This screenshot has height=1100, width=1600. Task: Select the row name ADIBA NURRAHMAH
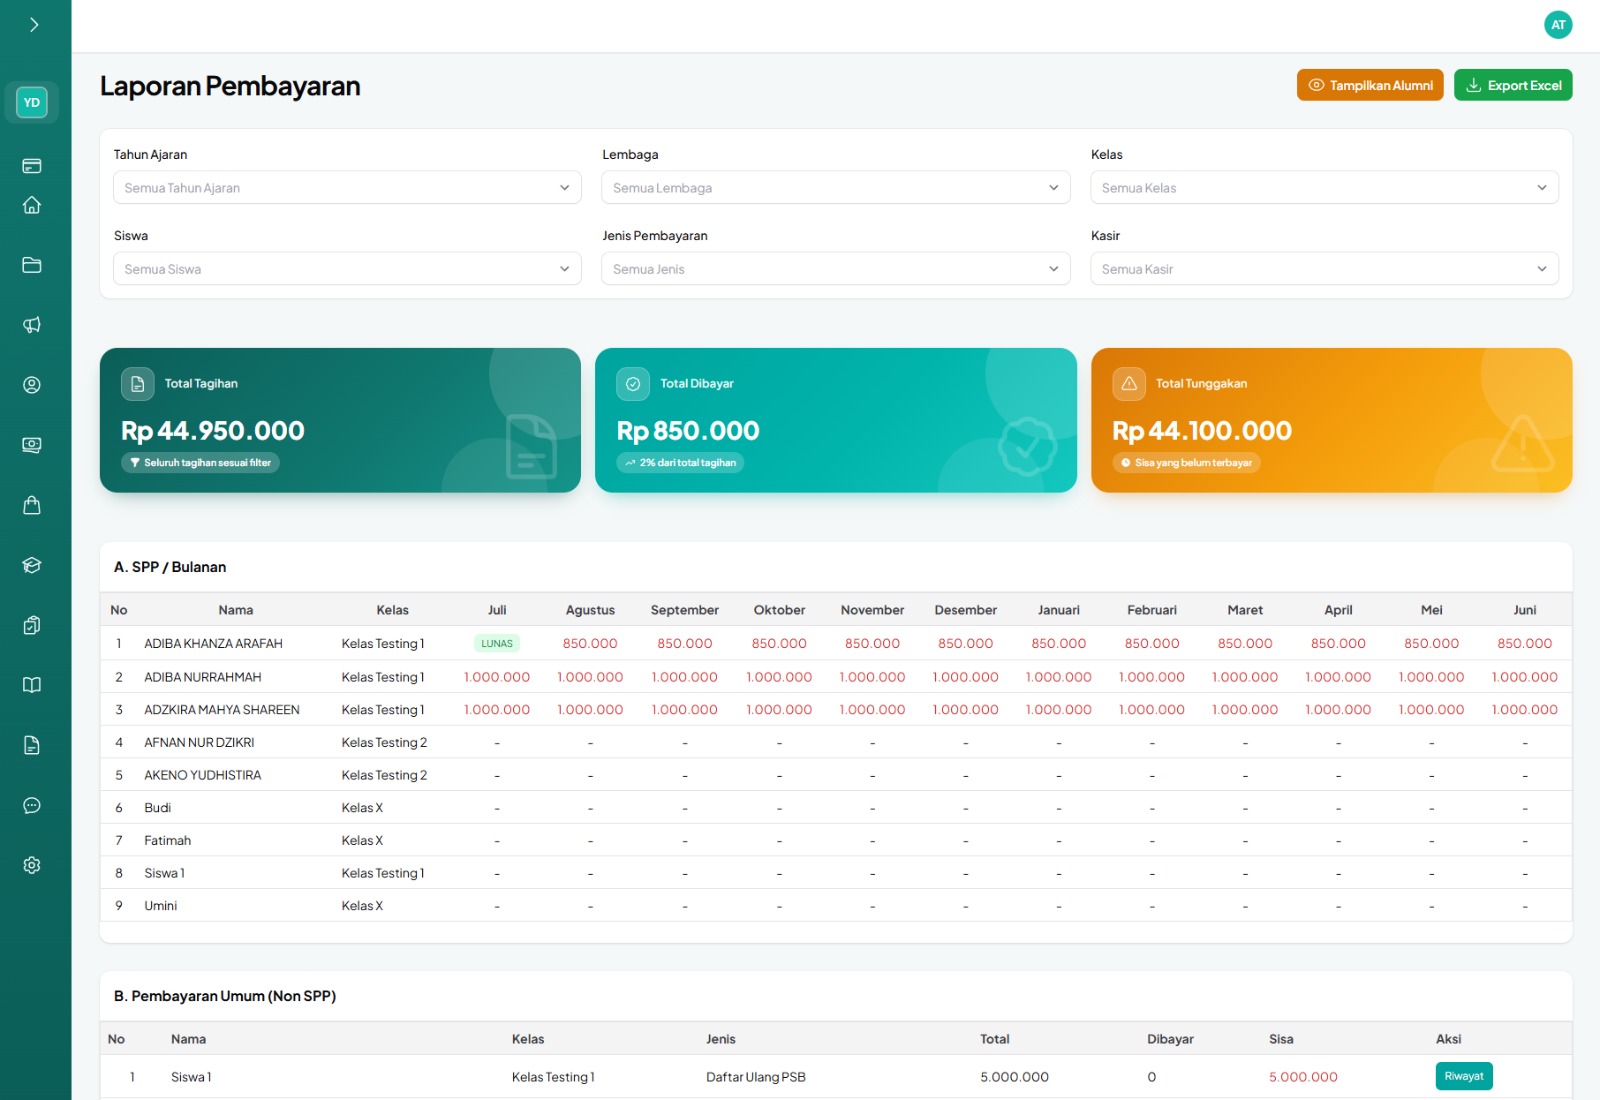[x=203, y=677]
